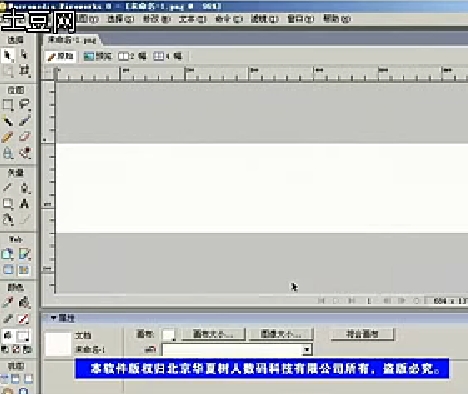This screenshot has width=468, height=394.
Task: Click the white canvas area
Action: pyautogui.click(x=262, y=188)
